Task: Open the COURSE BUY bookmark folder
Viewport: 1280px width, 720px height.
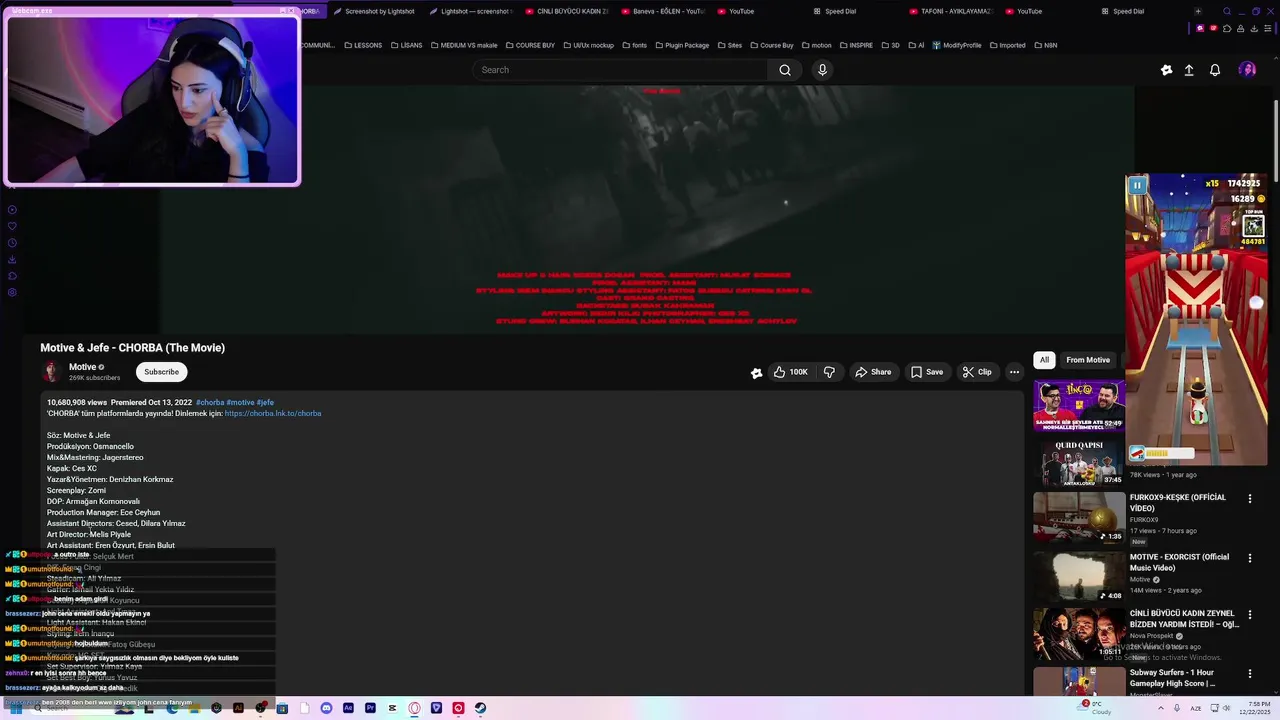Action: point(530,45)
